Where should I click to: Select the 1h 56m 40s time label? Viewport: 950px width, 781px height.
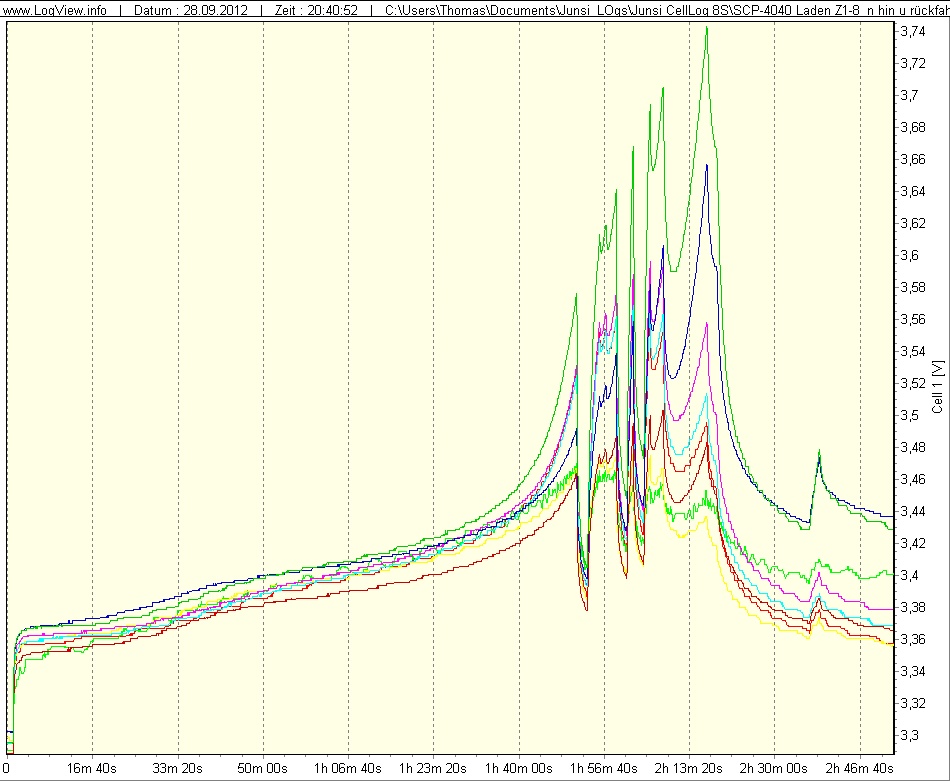(603, 768)
